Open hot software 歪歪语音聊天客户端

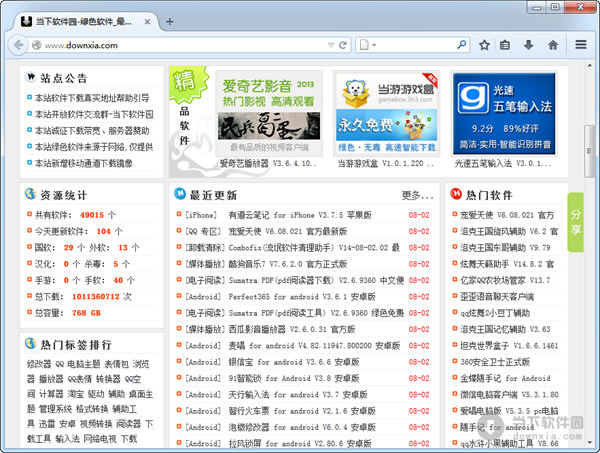point(497,297)
